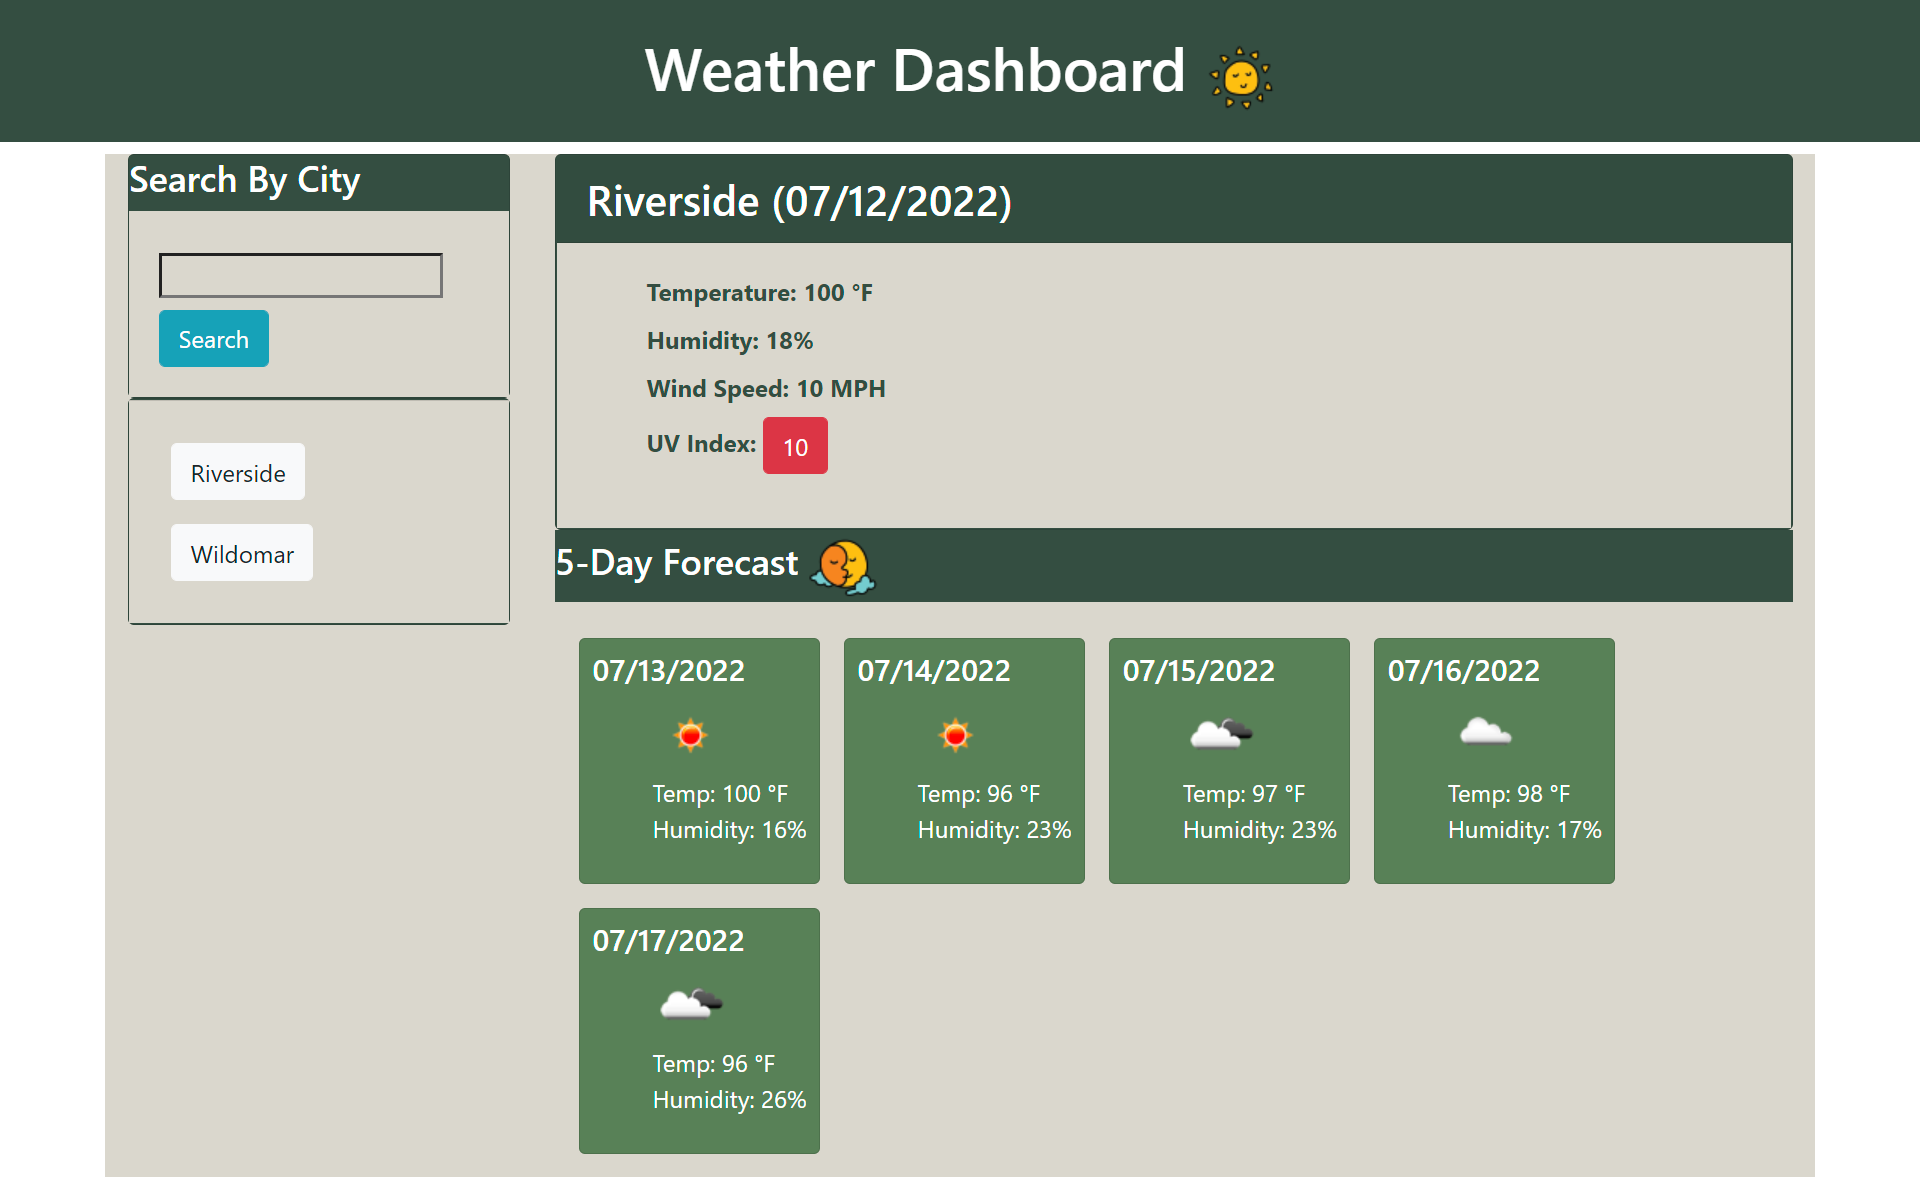The image size is (1920, 1177).
Task: Click inside the city search input box
Action: click(x=300, y=275)
